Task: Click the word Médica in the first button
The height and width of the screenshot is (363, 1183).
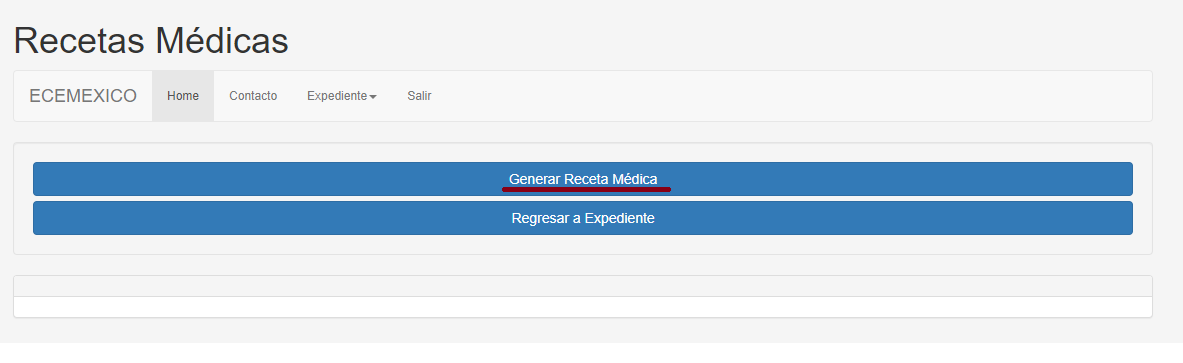Action: click(x=635, y=179)
